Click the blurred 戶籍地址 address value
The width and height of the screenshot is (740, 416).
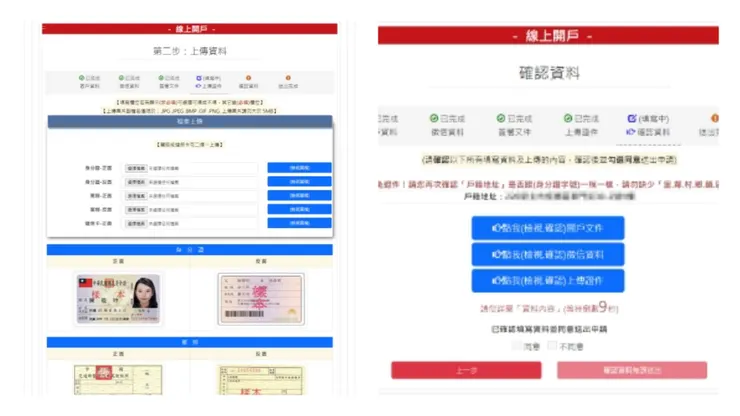tap(570, 196)
